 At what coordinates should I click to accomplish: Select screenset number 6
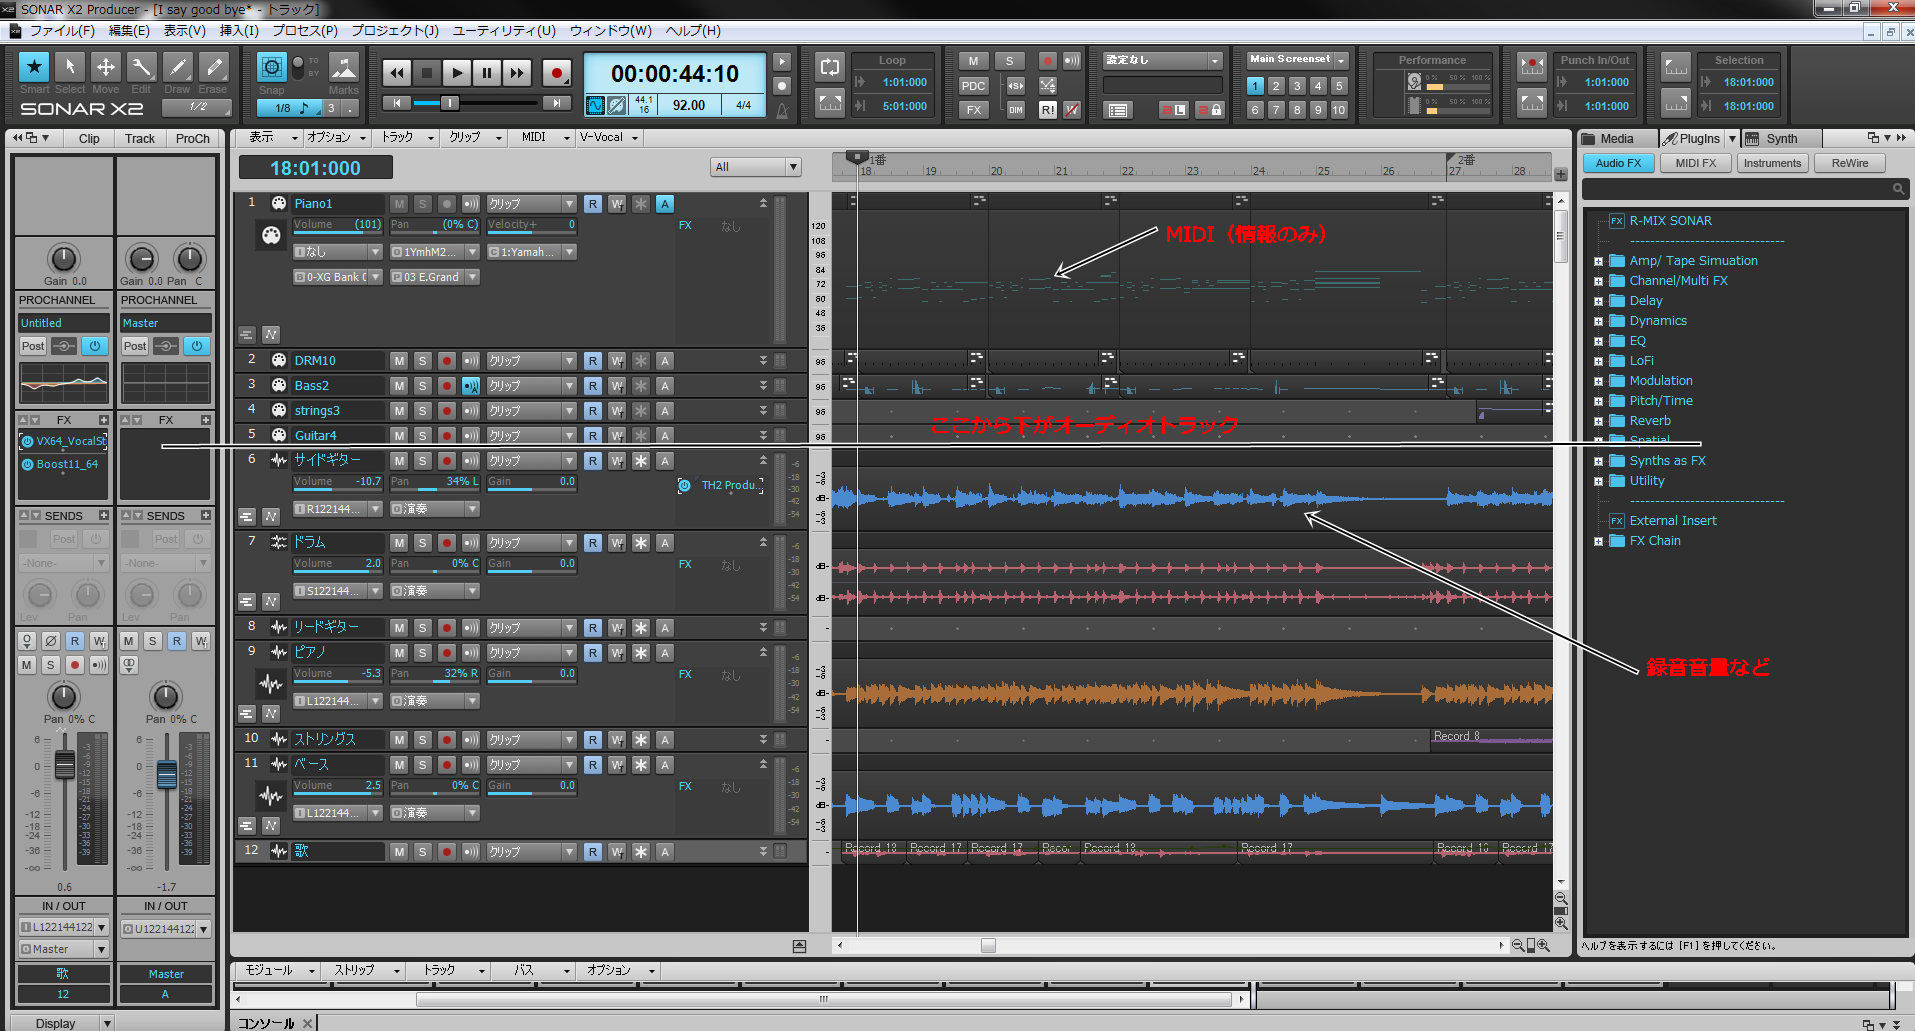1255,110
